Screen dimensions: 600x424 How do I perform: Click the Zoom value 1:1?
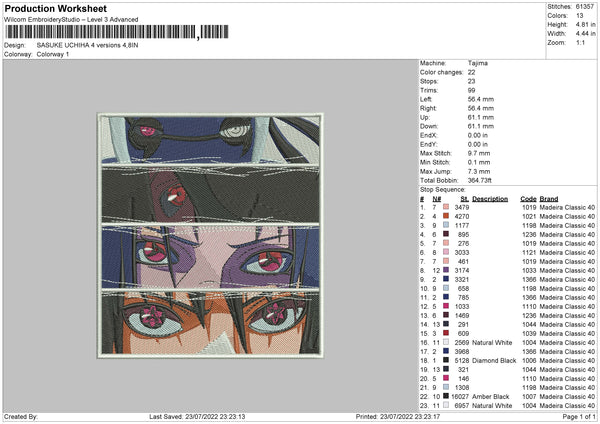pos(580,42)
